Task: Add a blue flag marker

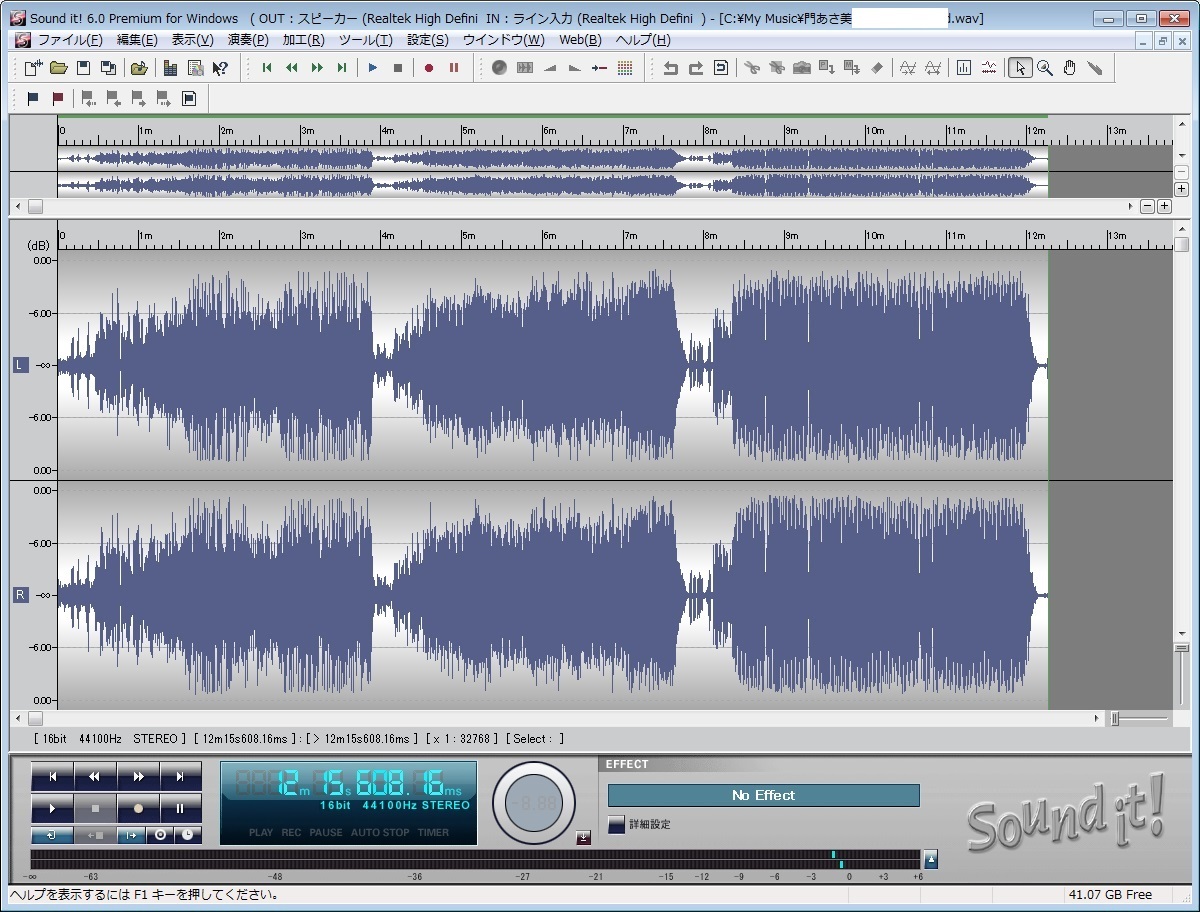Action: [33, 99]
